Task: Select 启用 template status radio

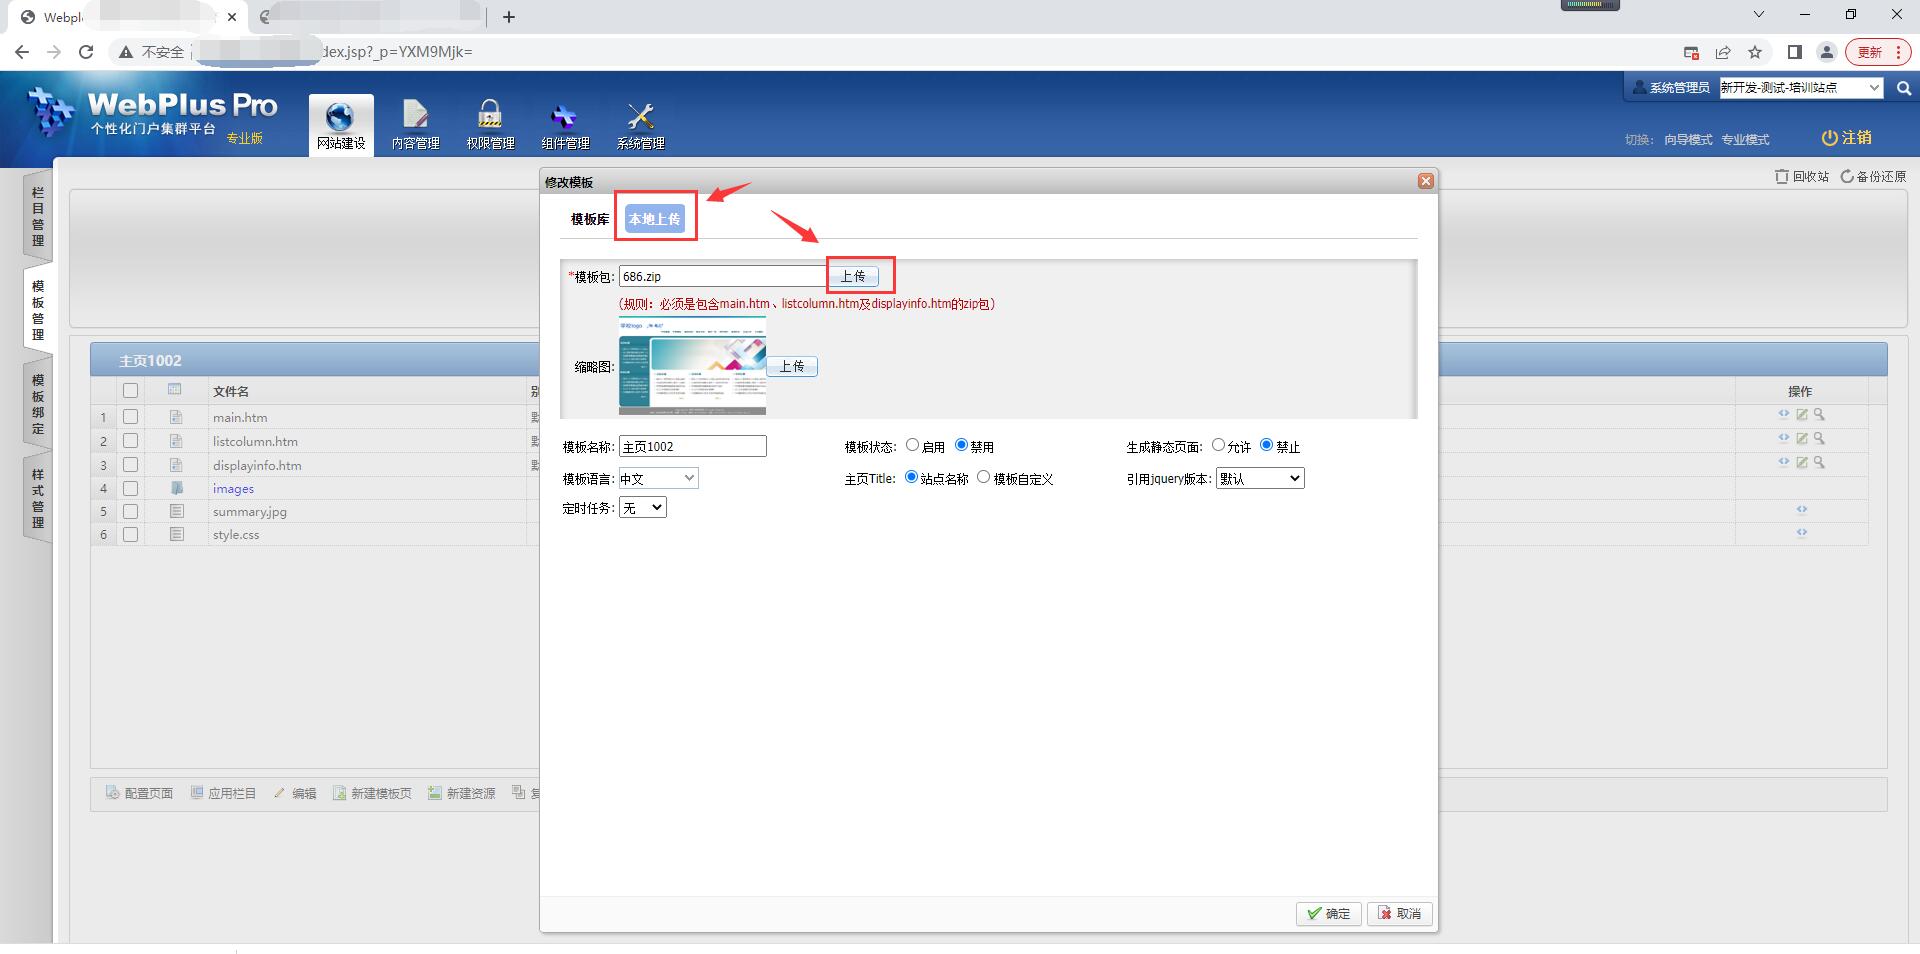Action: 912,446
